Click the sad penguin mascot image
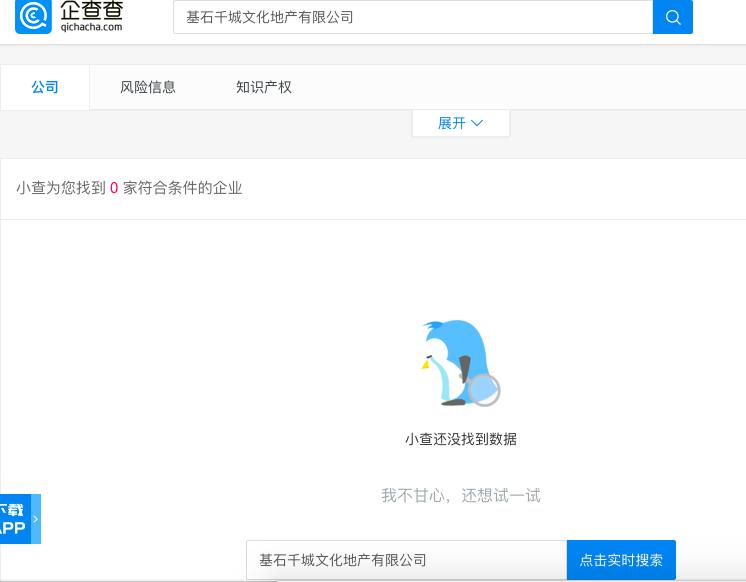746x582 pixels. pyautogui.click(x=461, y=363)
